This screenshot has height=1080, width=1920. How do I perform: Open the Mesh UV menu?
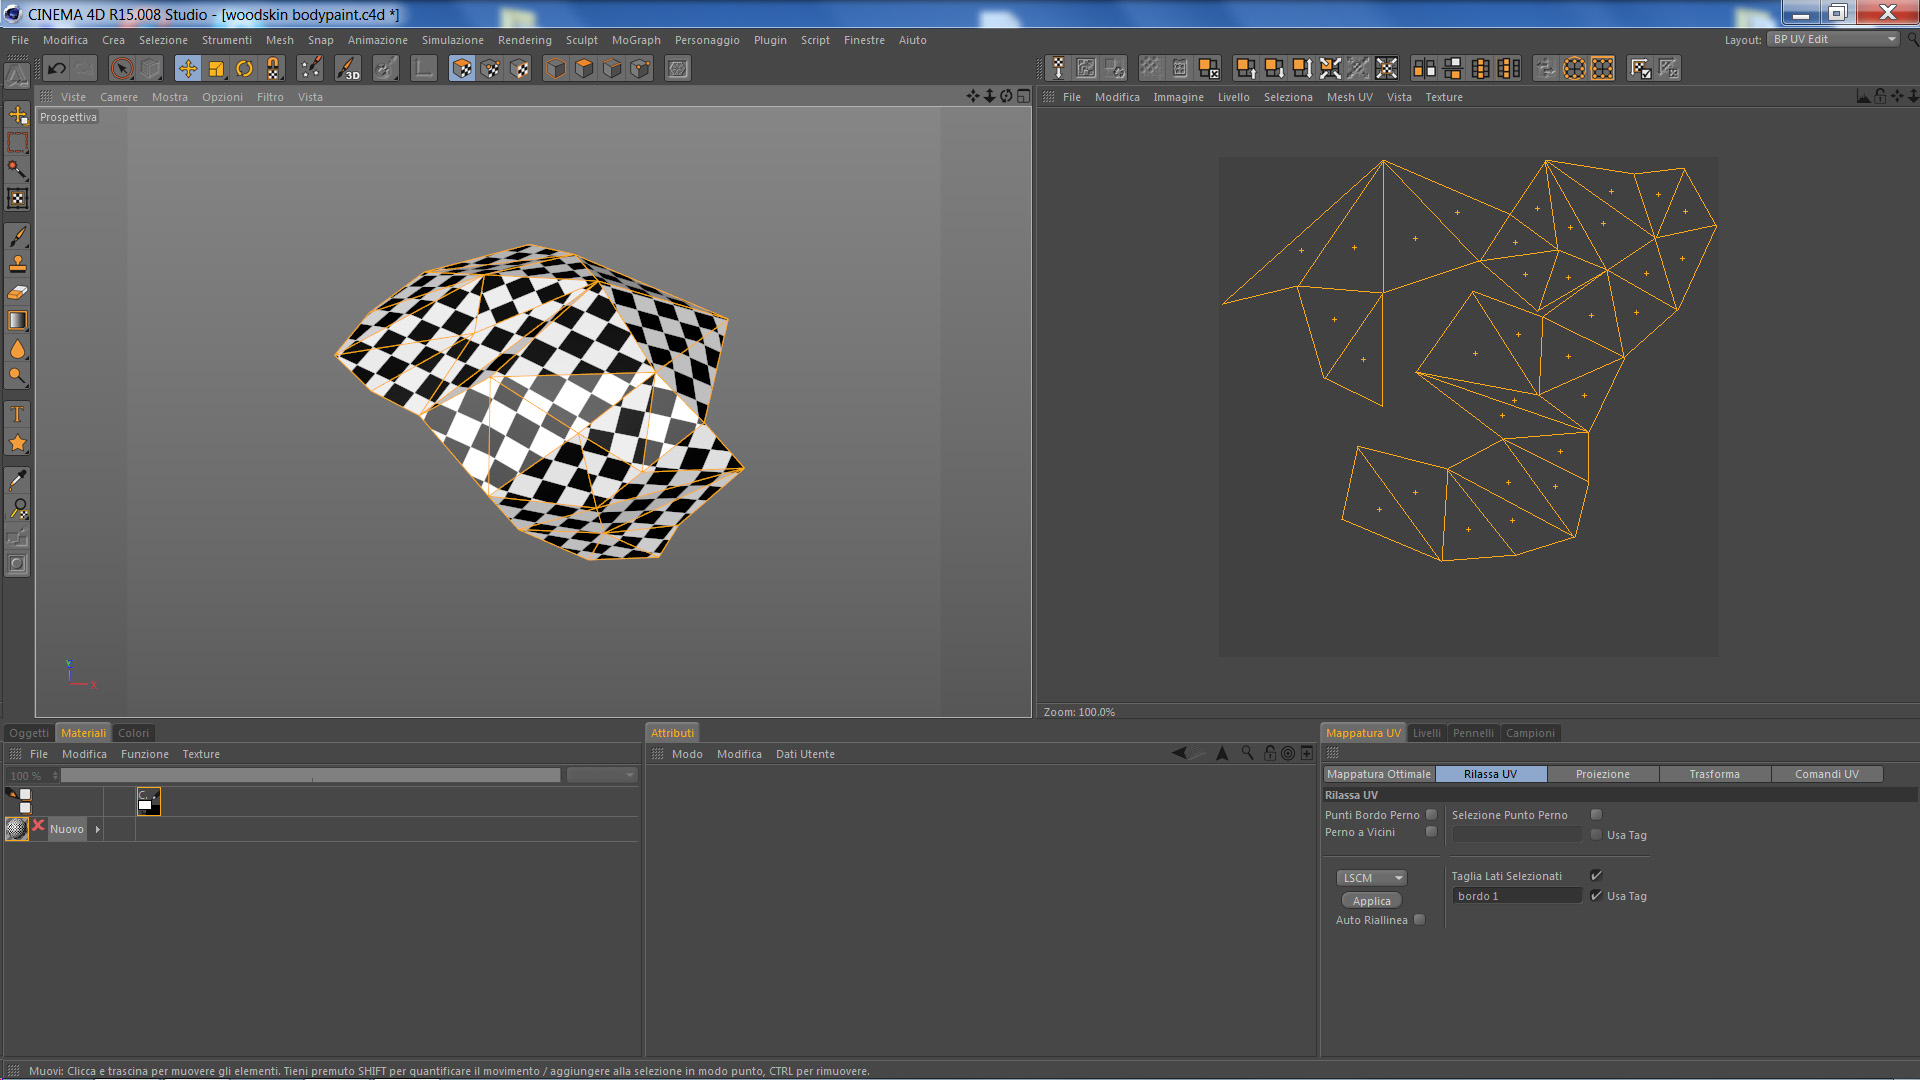tap(1349, 97)
